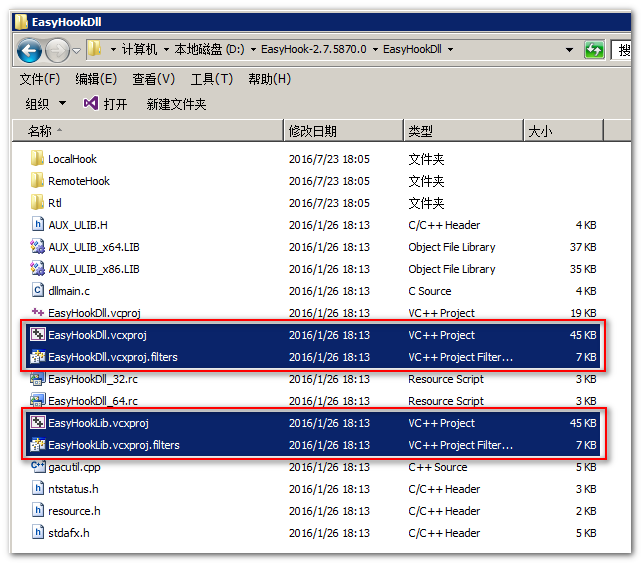Click the AUX_ULIB_x64.LIB library icon
The height and width of the screenshot is (563, 641).
(x=37, y=246)
